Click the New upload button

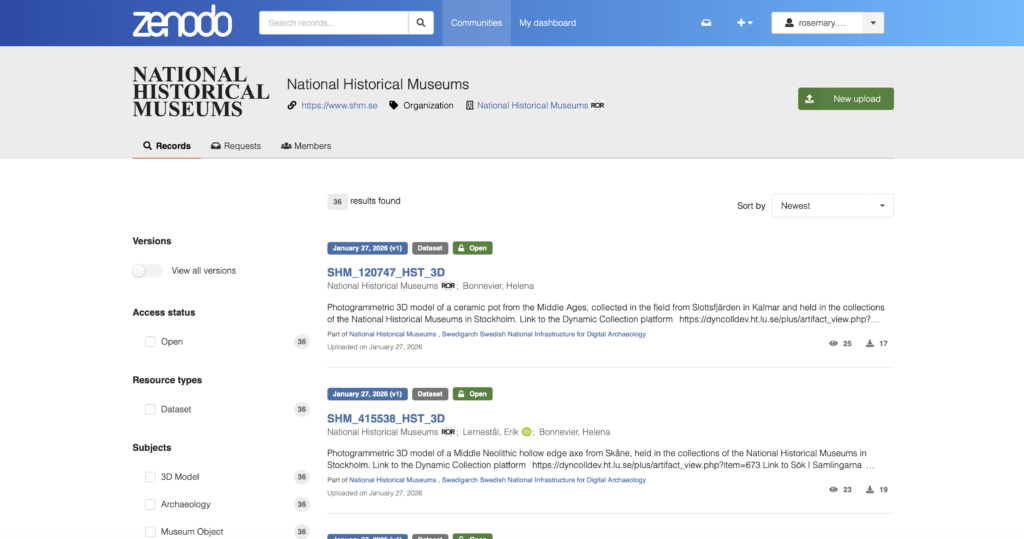coord(846,99)
